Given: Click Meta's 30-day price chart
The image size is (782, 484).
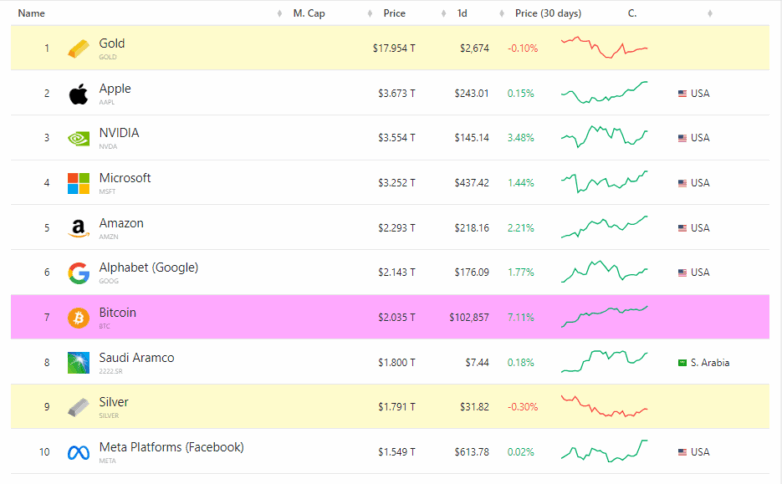Looking at the screenshot, I should [x=604, y=451].
